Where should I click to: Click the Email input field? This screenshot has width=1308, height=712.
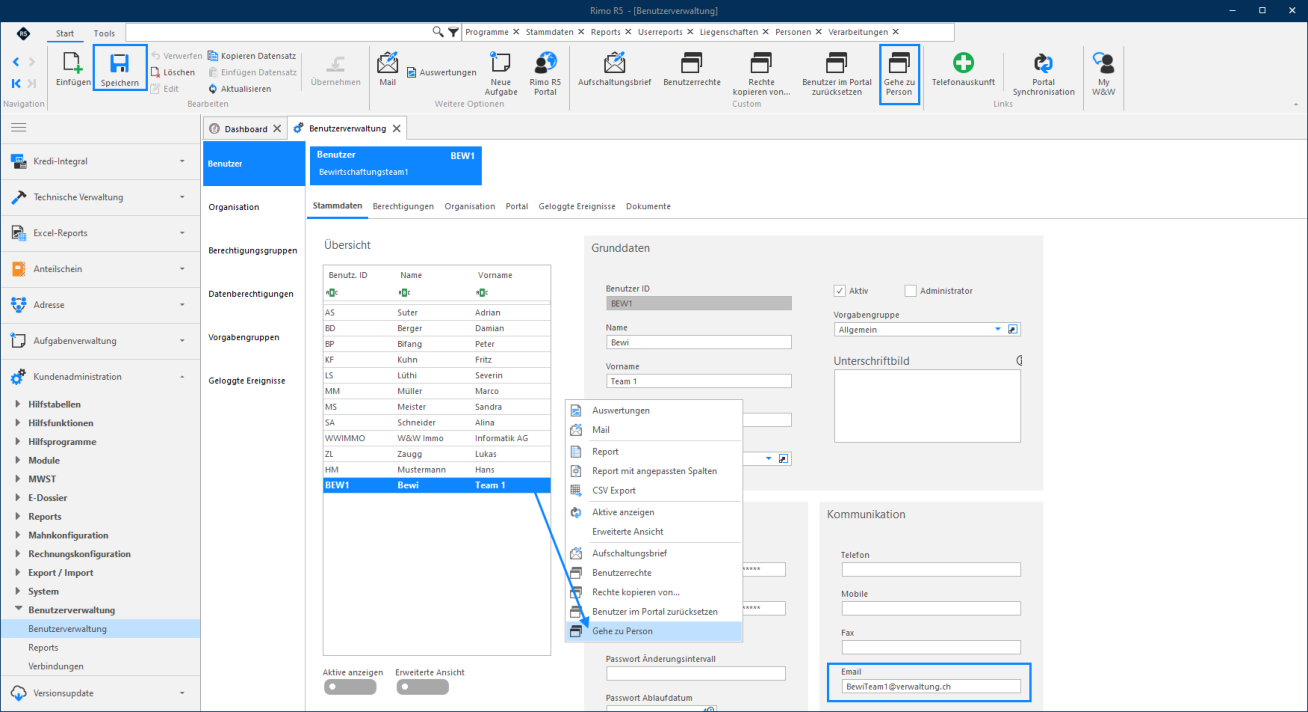tap(931, 687)
